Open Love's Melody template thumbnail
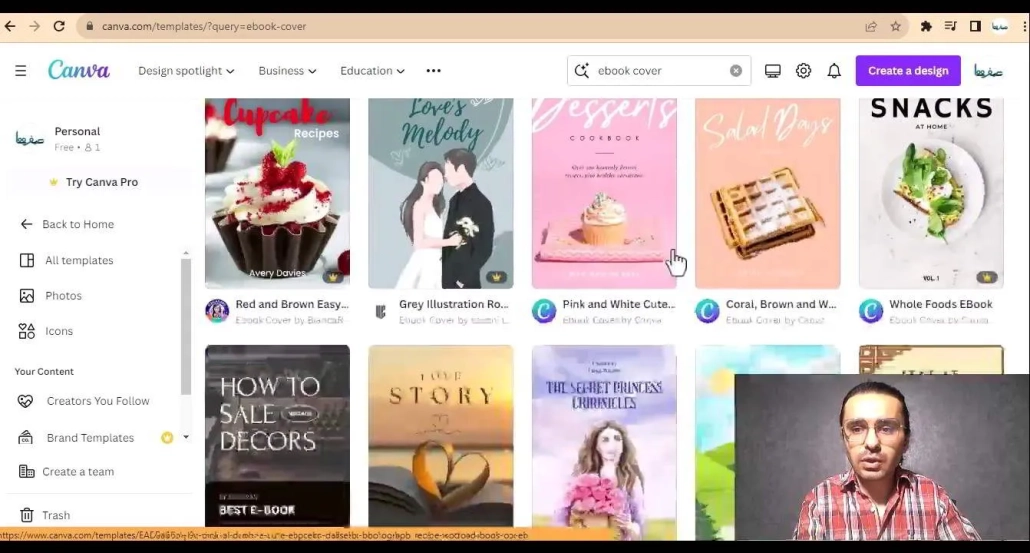This screenshot has width=1030, height=553. coord(441,193)
